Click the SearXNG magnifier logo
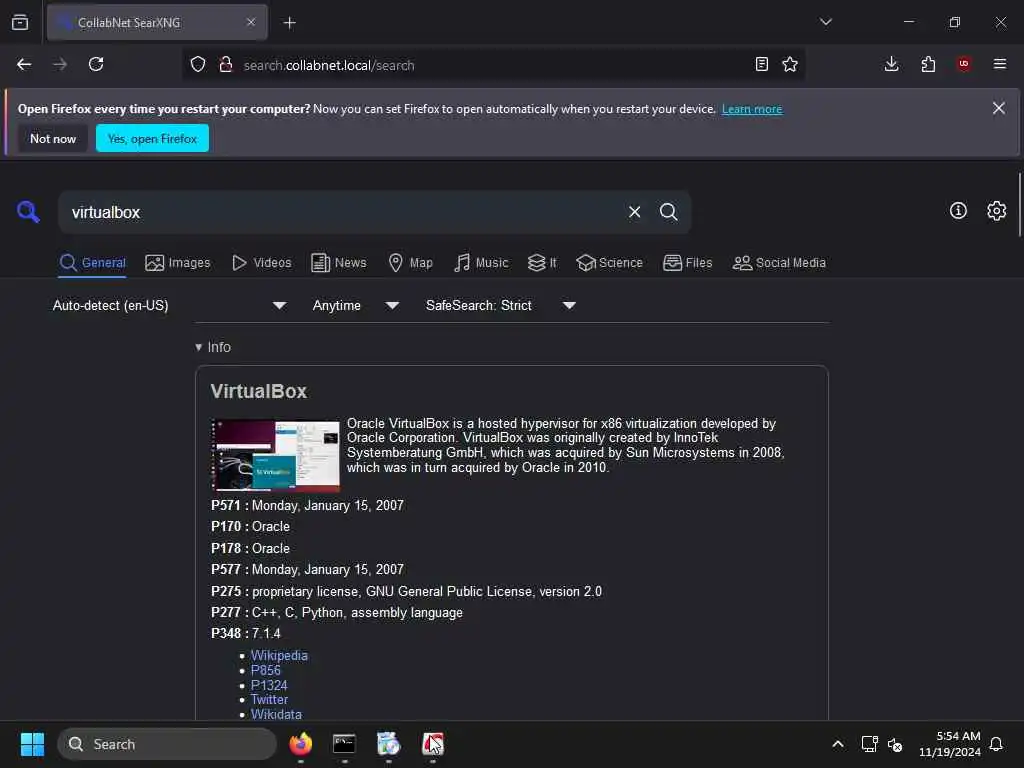The image size is (1024, 768). pyautogui.click(x=28, y=212)
